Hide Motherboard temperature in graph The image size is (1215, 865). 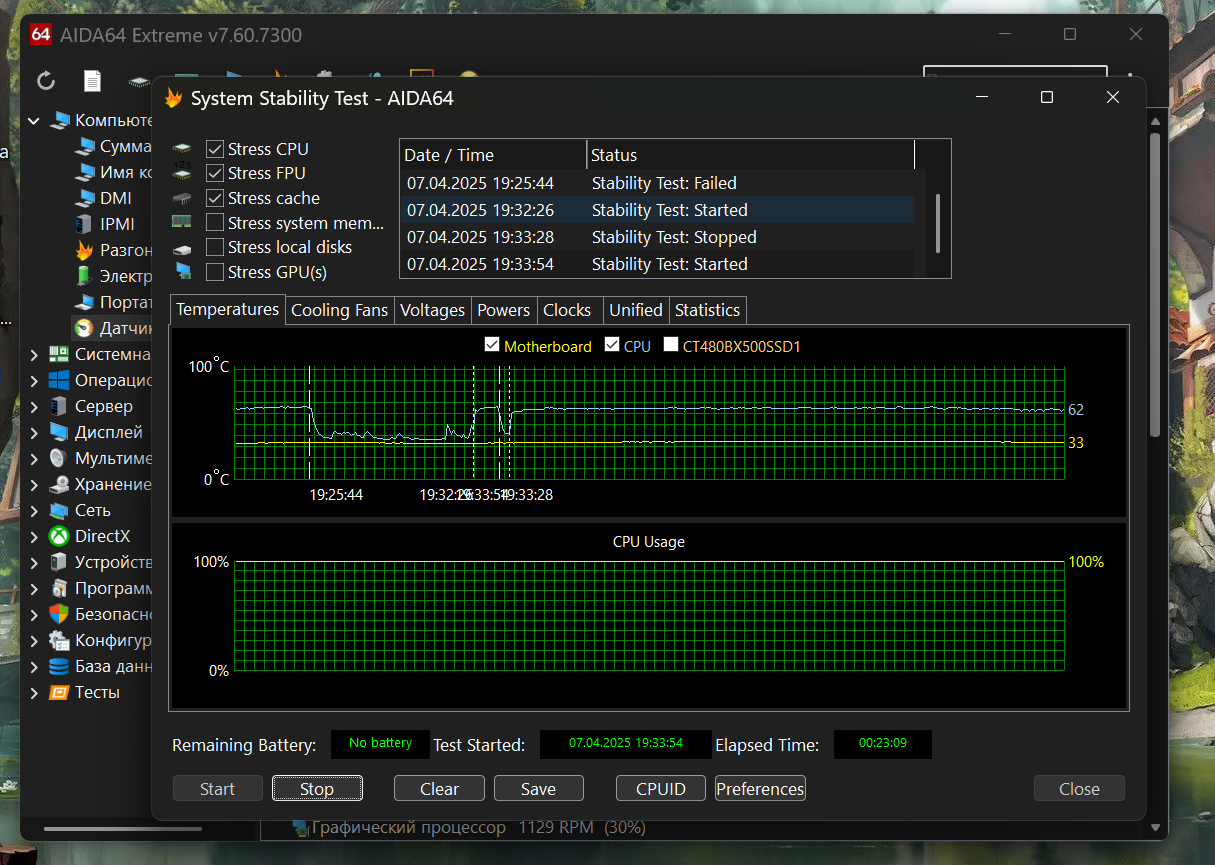tap(491, 345)
